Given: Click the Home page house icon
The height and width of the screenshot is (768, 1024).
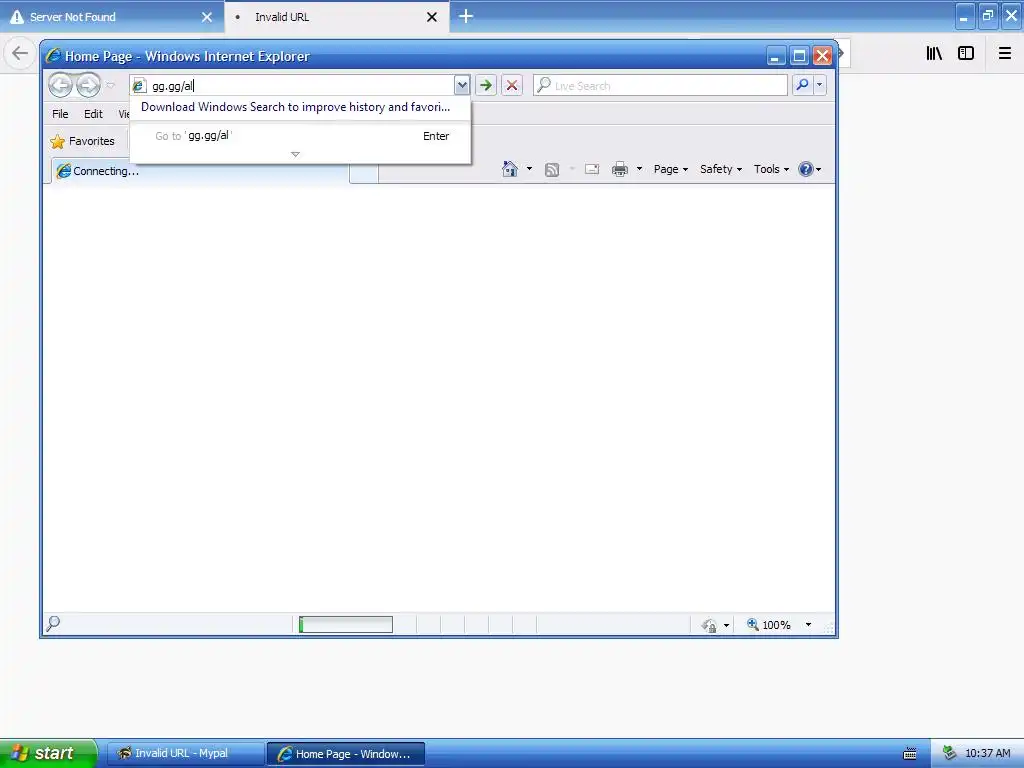Looking at the screenshot, I should [x=510, y=169].
